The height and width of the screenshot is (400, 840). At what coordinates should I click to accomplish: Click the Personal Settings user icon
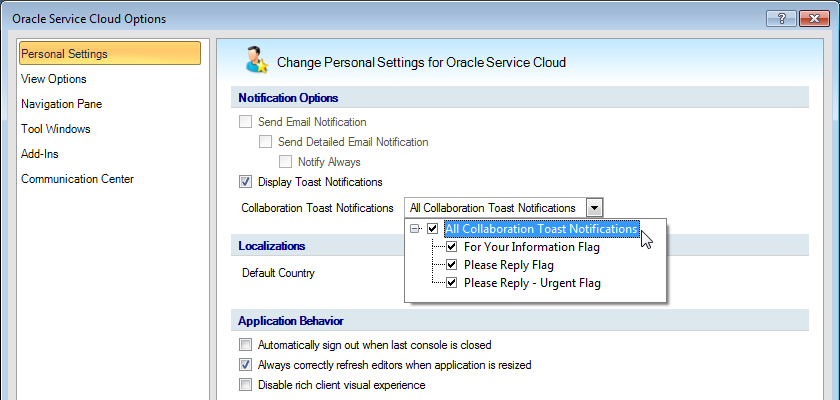(256, 60)
